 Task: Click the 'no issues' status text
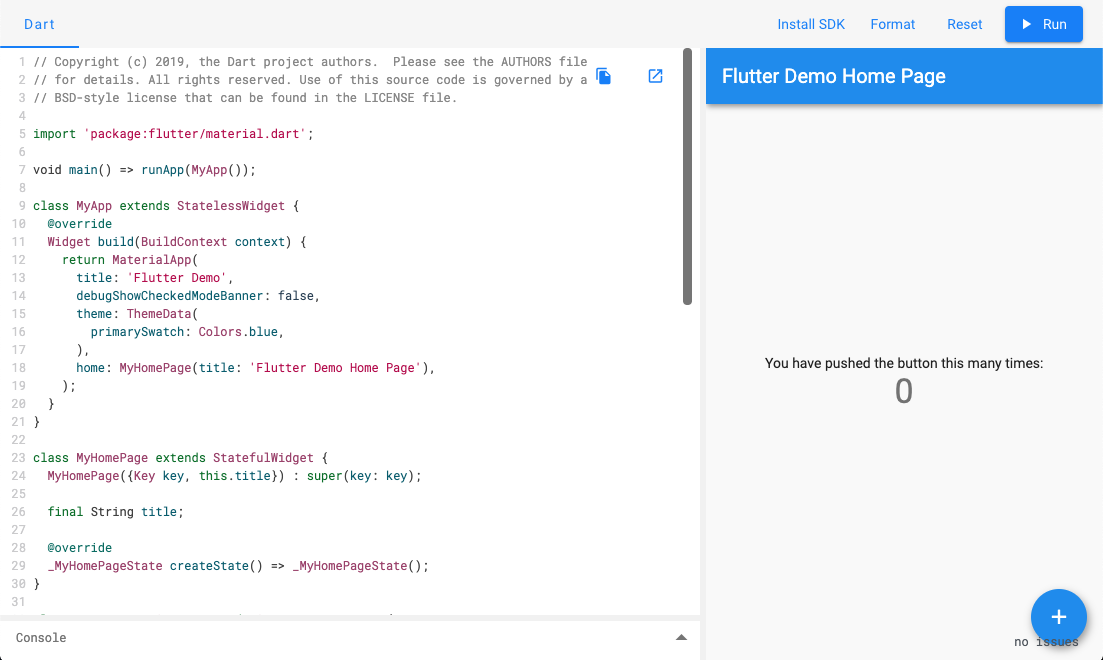coord(1046,642)
